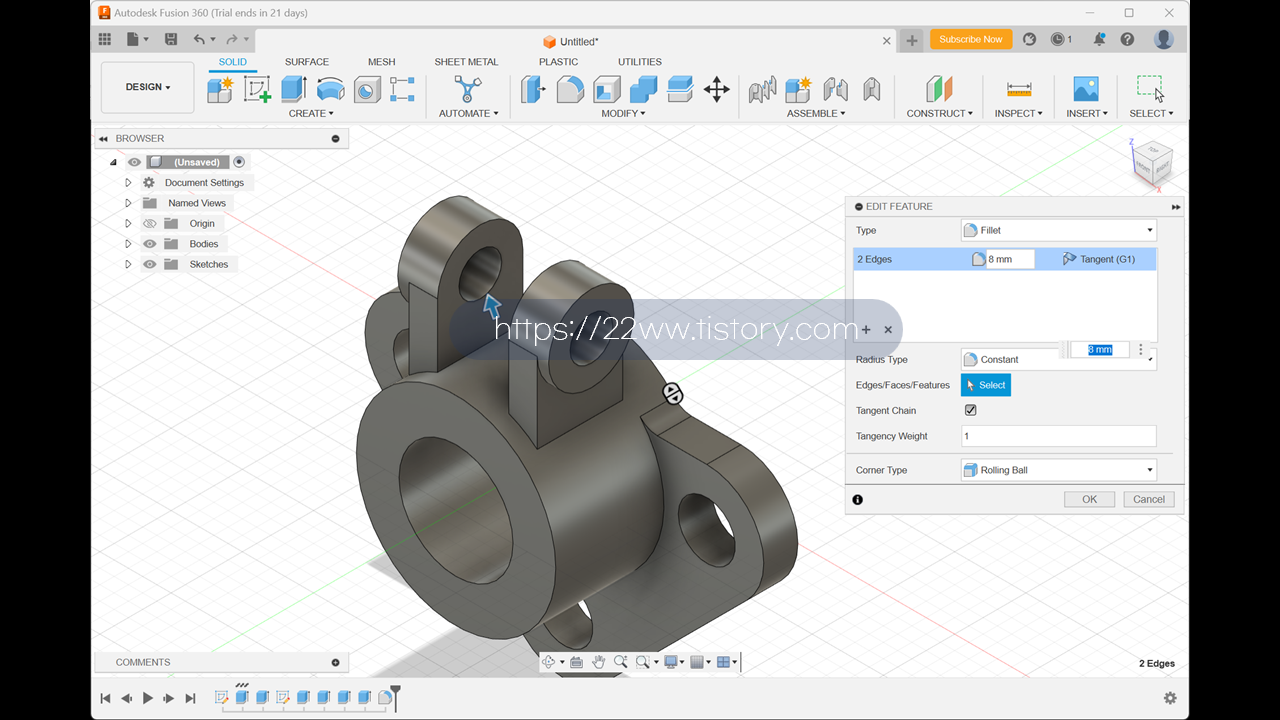
Task: Select the Shell tool
Action: [x=607, y=89]
